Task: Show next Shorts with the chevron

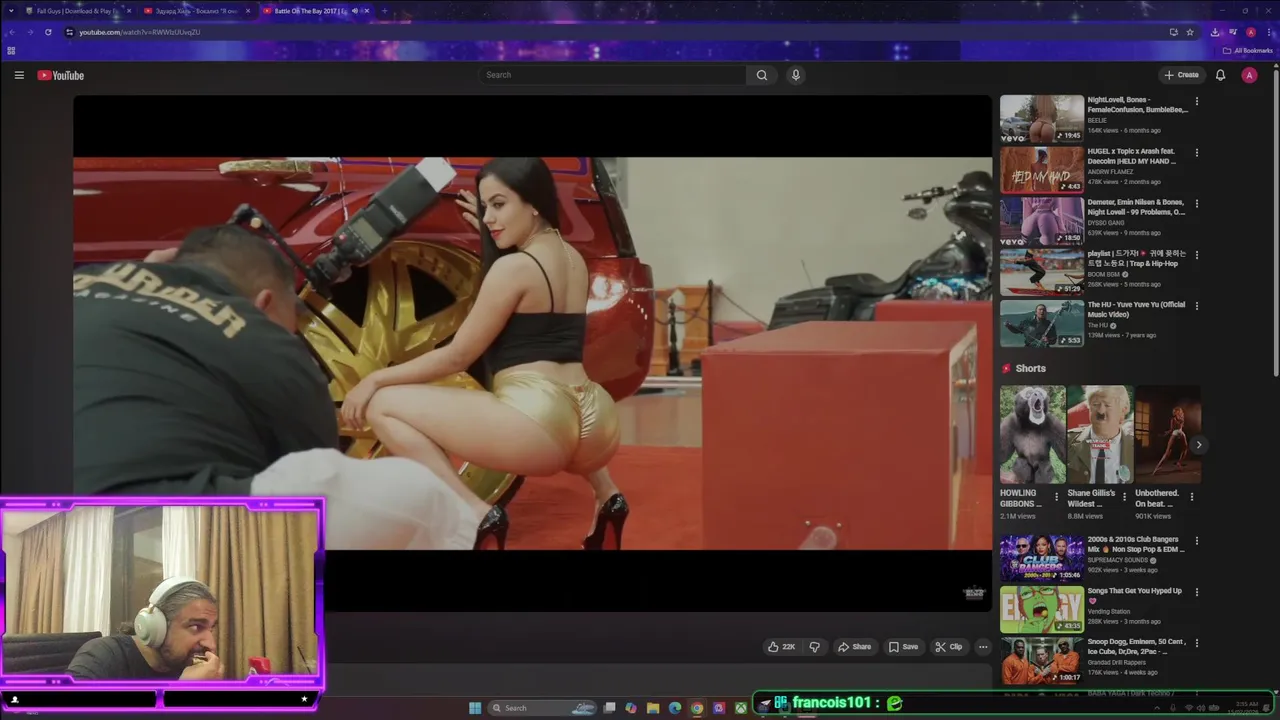Action: coord(1198,445)
